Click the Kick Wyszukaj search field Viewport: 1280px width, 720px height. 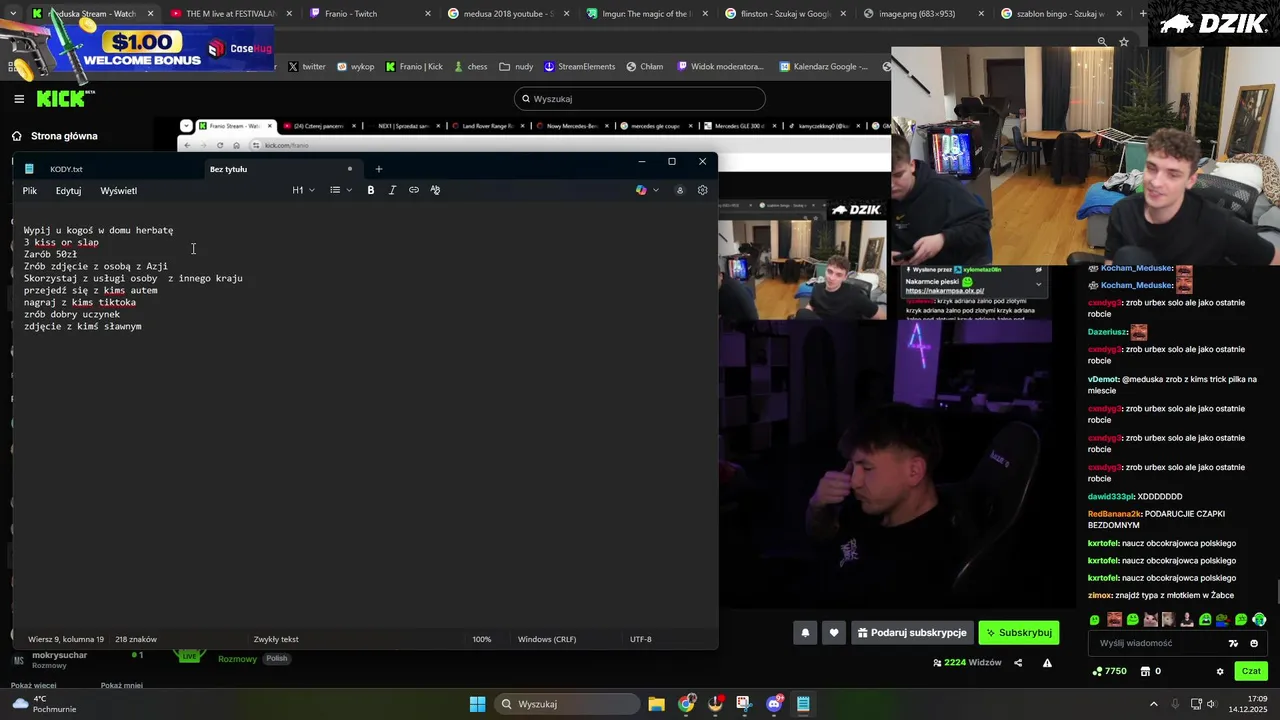[640, 99]
